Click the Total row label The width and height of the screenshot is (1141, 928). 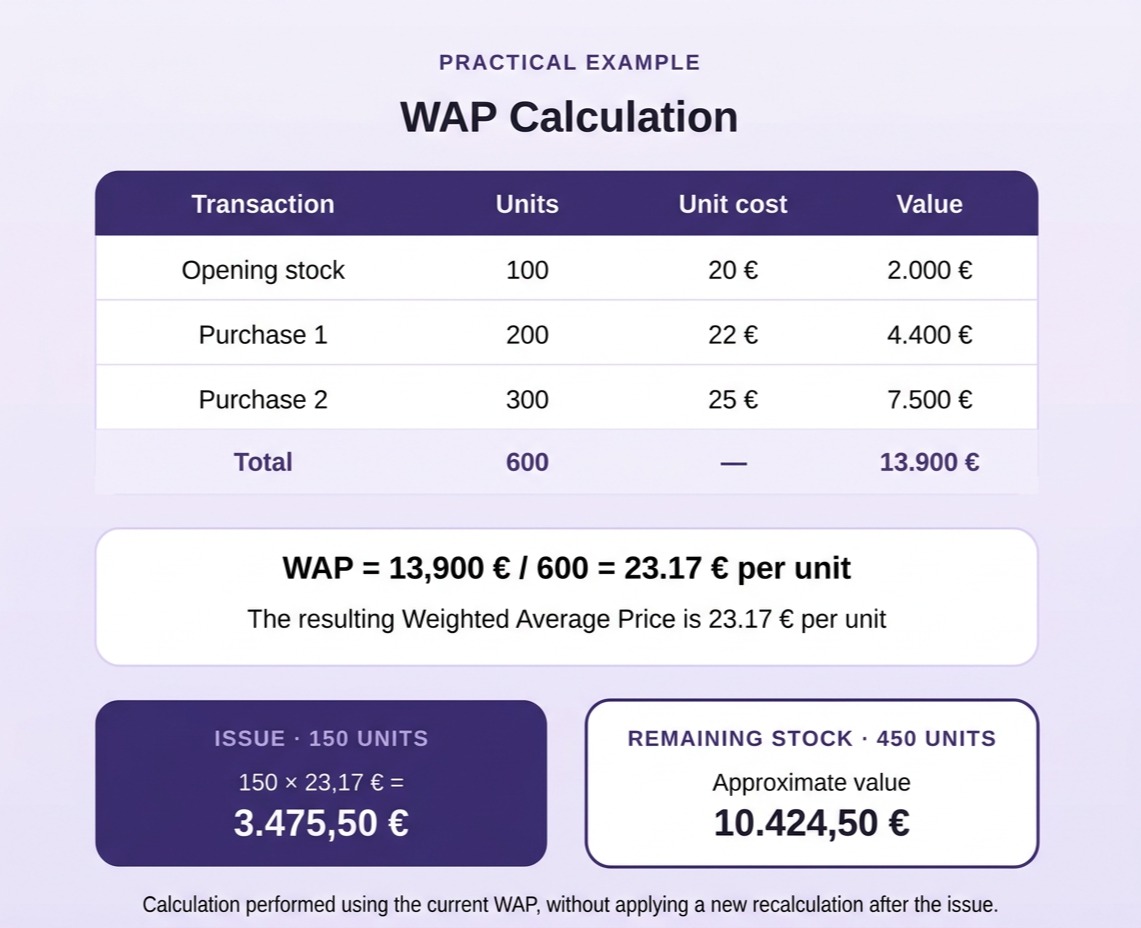[263, 462]
